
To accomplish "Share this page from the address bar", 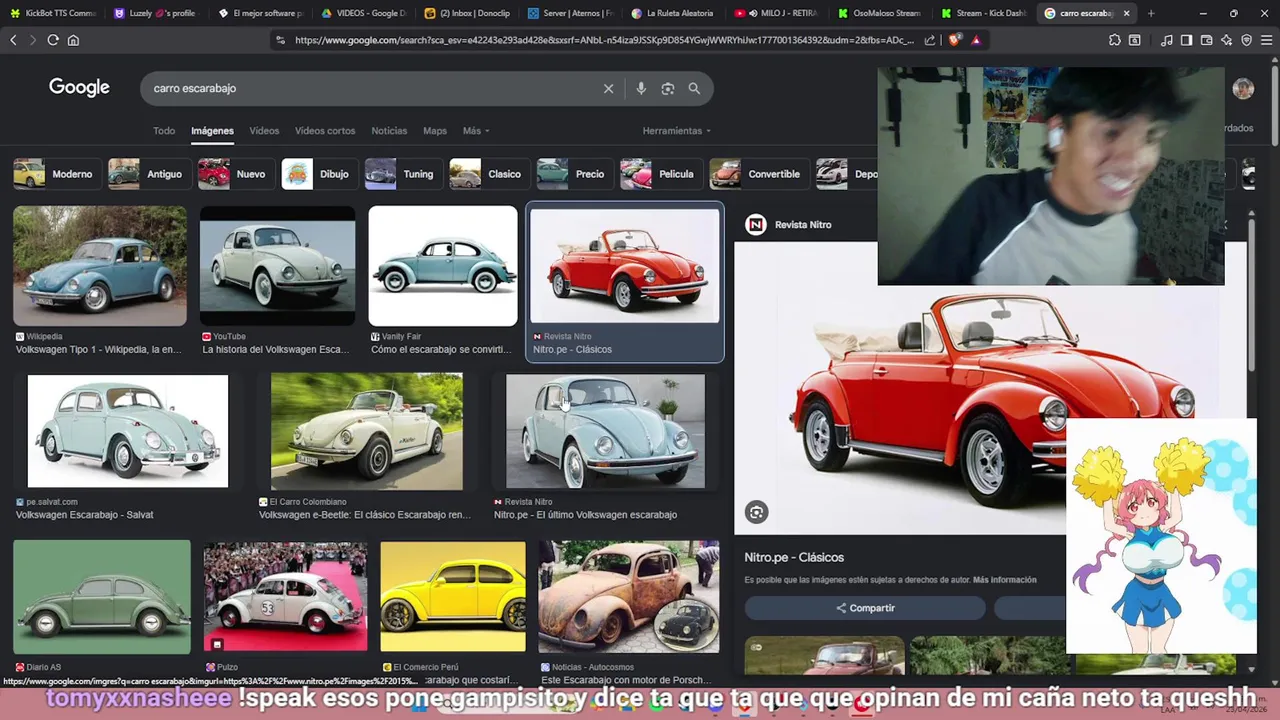I will pos(930,40).
